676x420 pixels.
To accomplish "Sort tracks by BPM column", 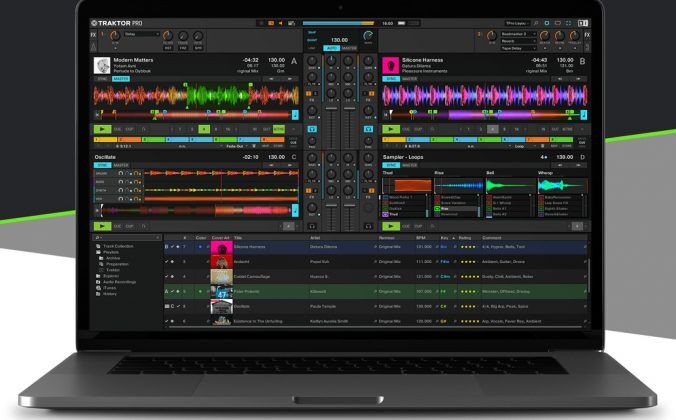I will coord(420,238).
